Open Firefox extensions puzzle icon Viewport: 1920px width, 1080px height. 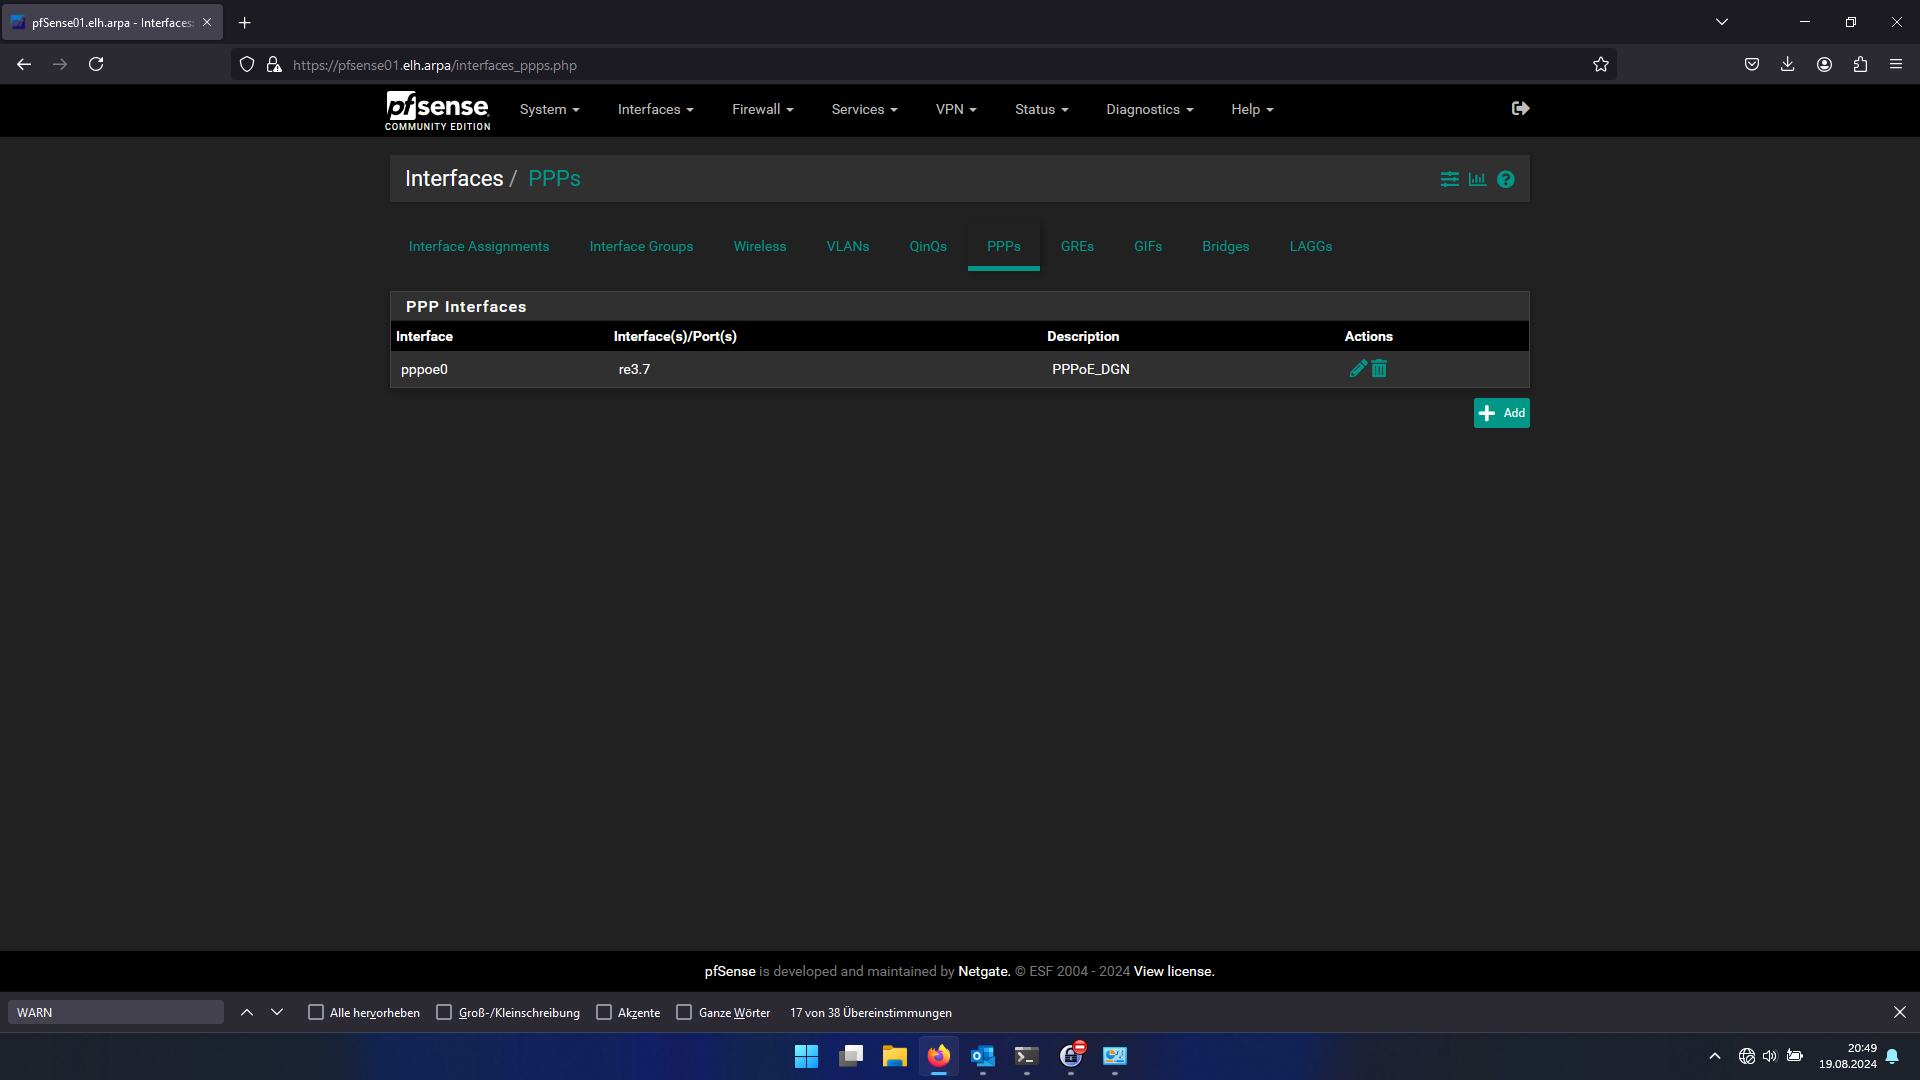1860,65
